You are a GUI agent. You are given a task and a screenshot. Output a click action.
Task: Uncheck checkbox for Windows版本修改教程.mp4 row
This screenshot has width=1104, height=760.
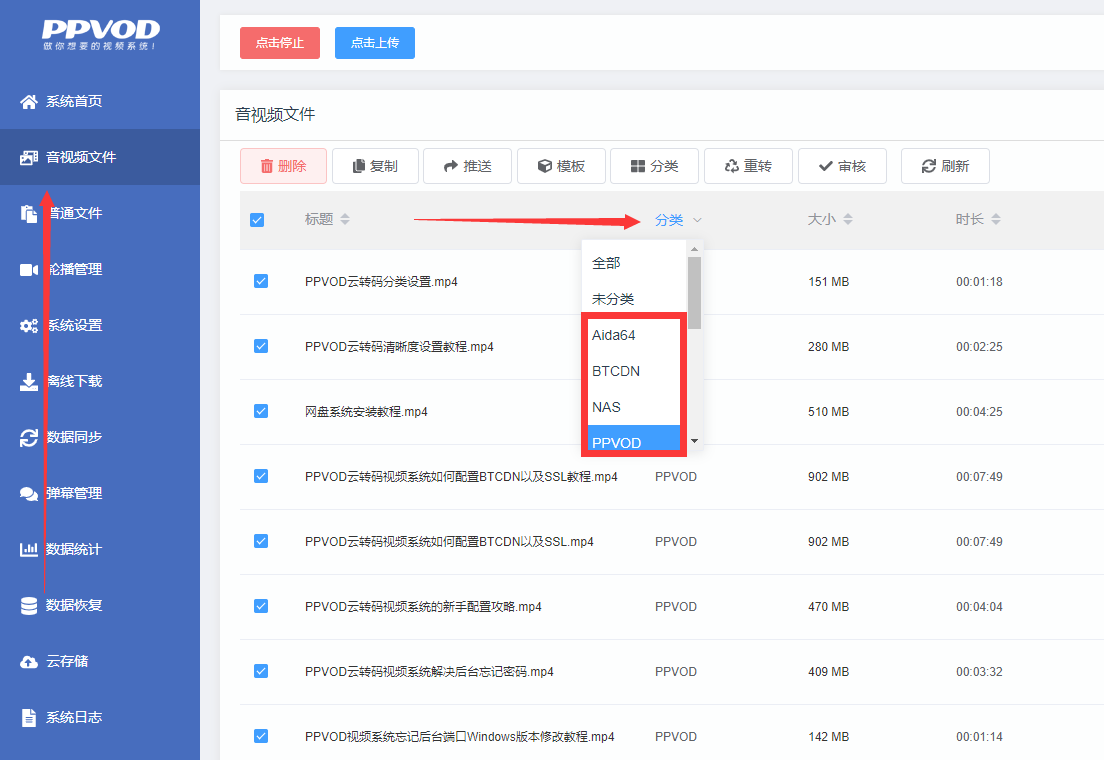point(261,737)
